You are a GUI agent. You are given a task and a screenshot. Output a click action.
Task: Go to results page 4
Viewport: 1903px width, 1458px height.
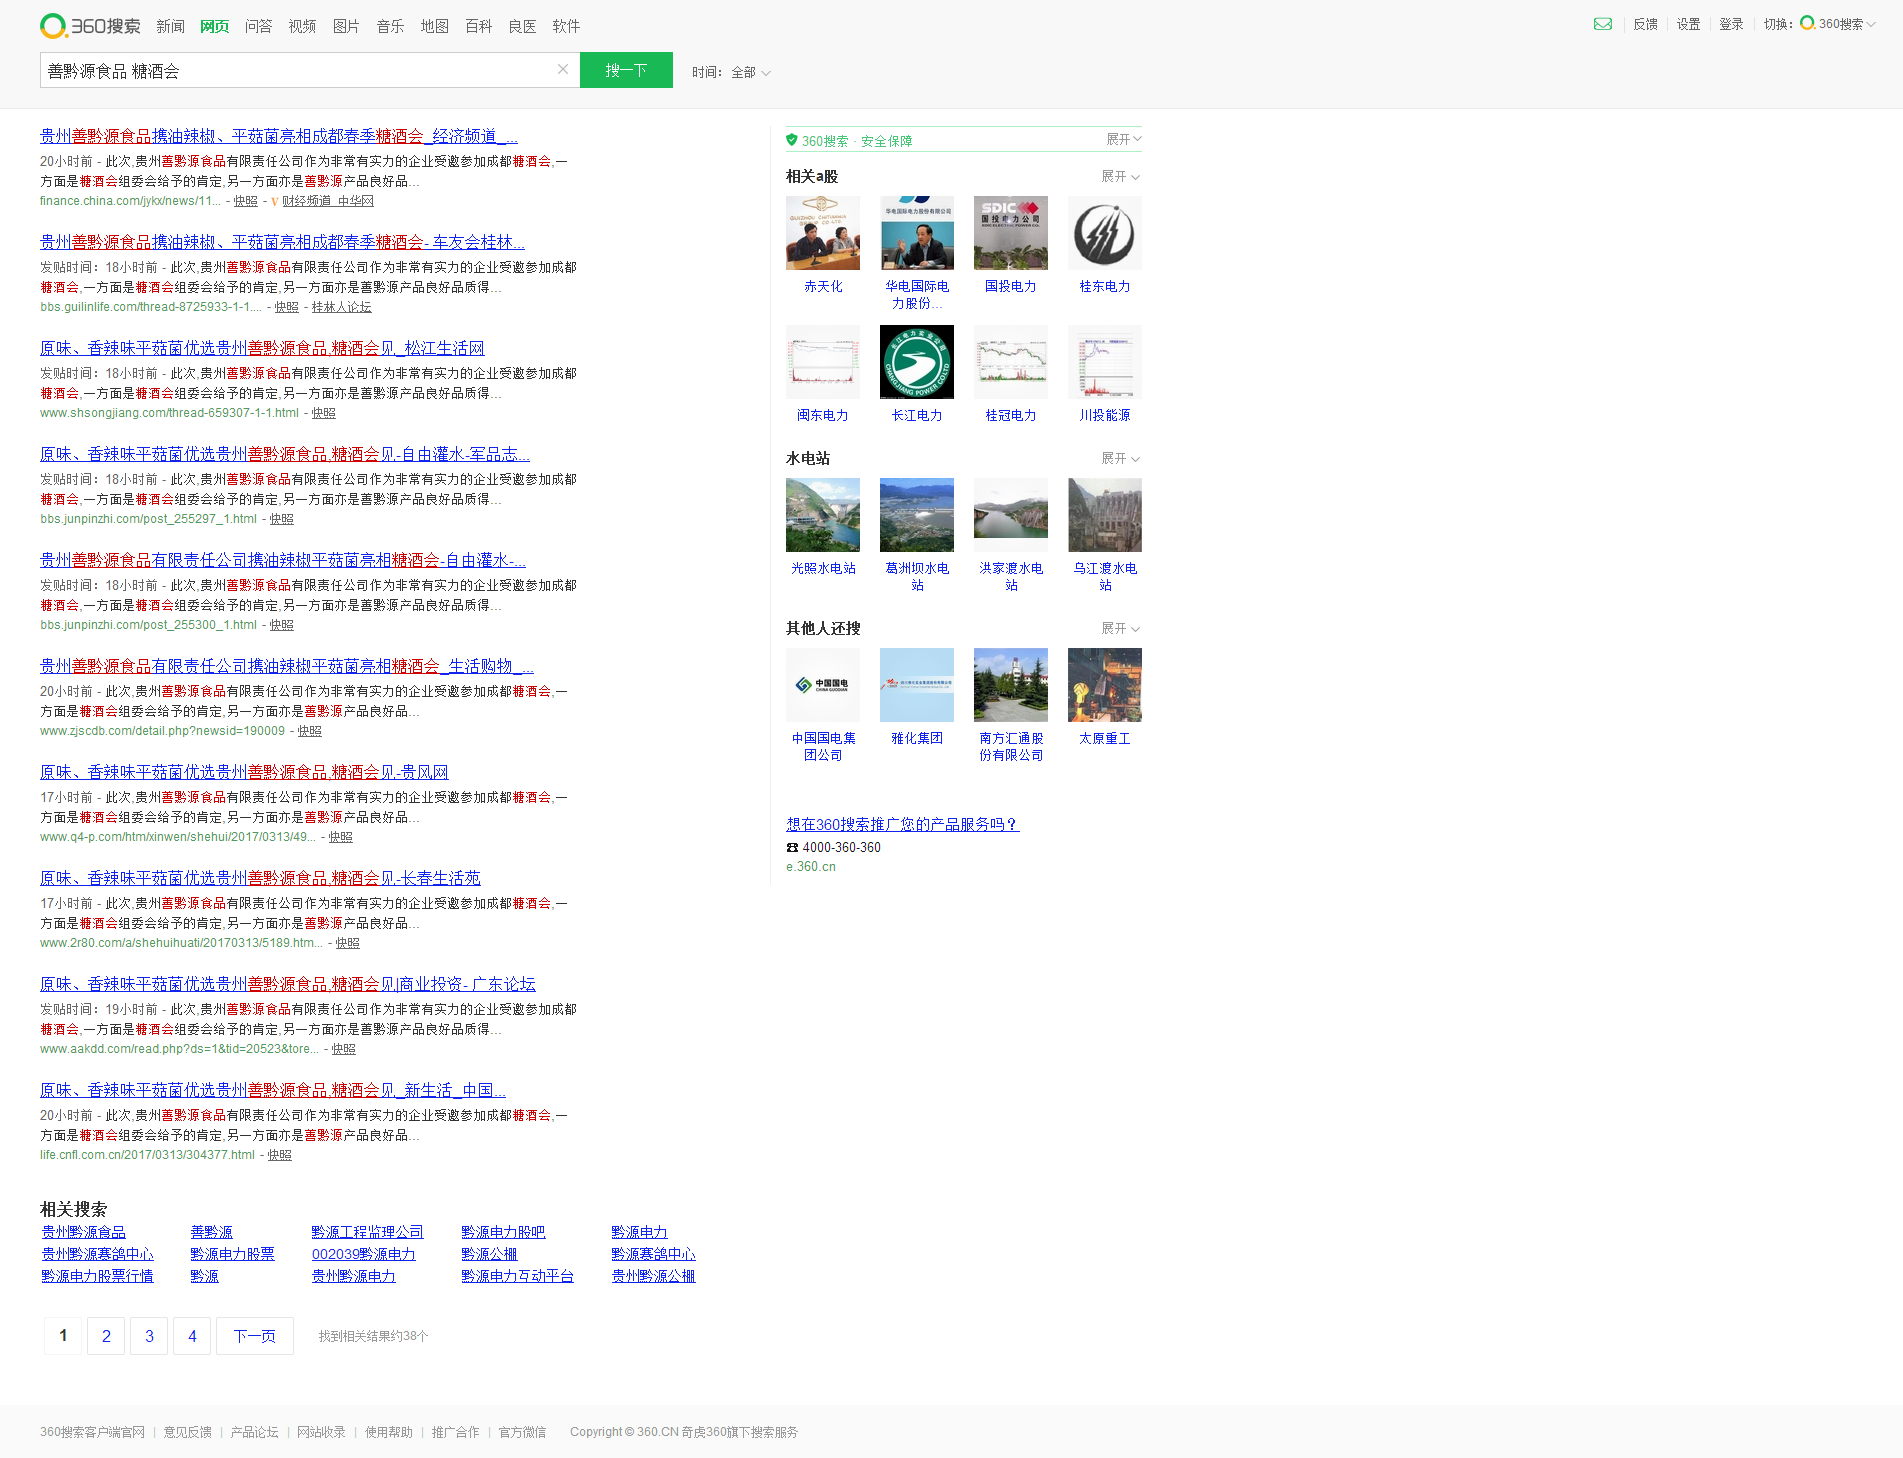point(192,1336)
